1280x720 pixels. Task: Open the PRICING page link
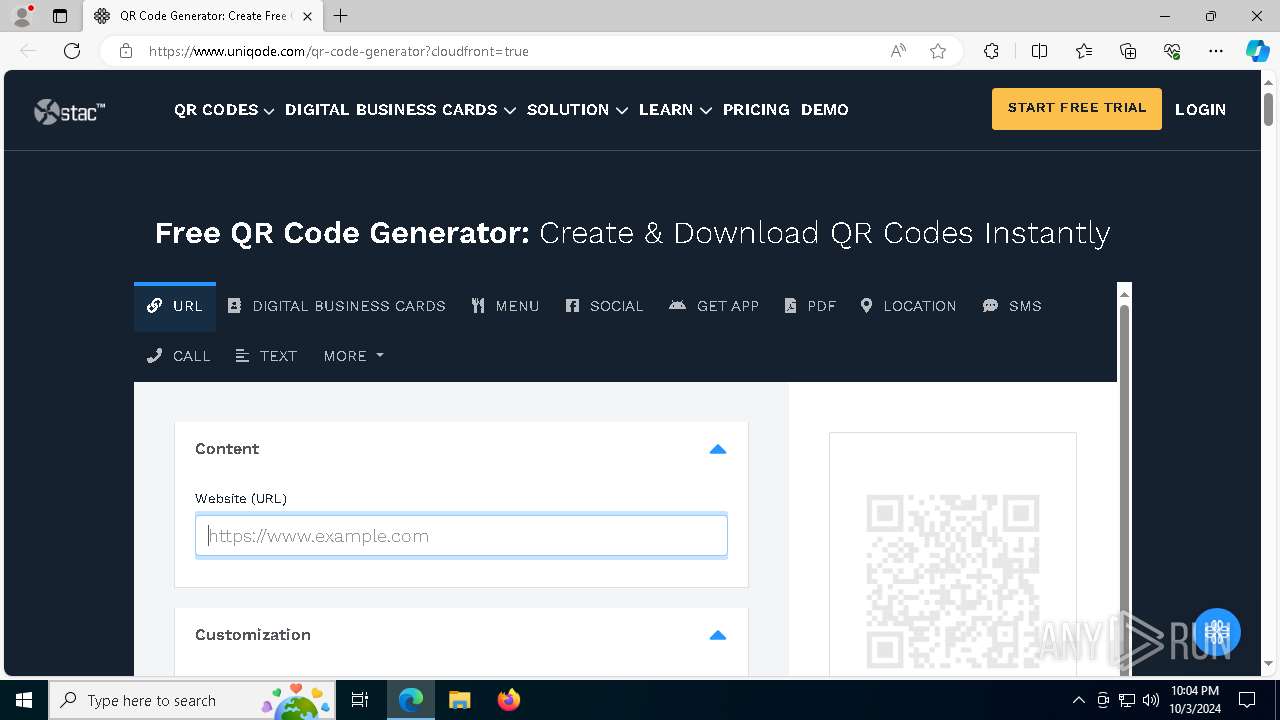click(x=756, y=110)
